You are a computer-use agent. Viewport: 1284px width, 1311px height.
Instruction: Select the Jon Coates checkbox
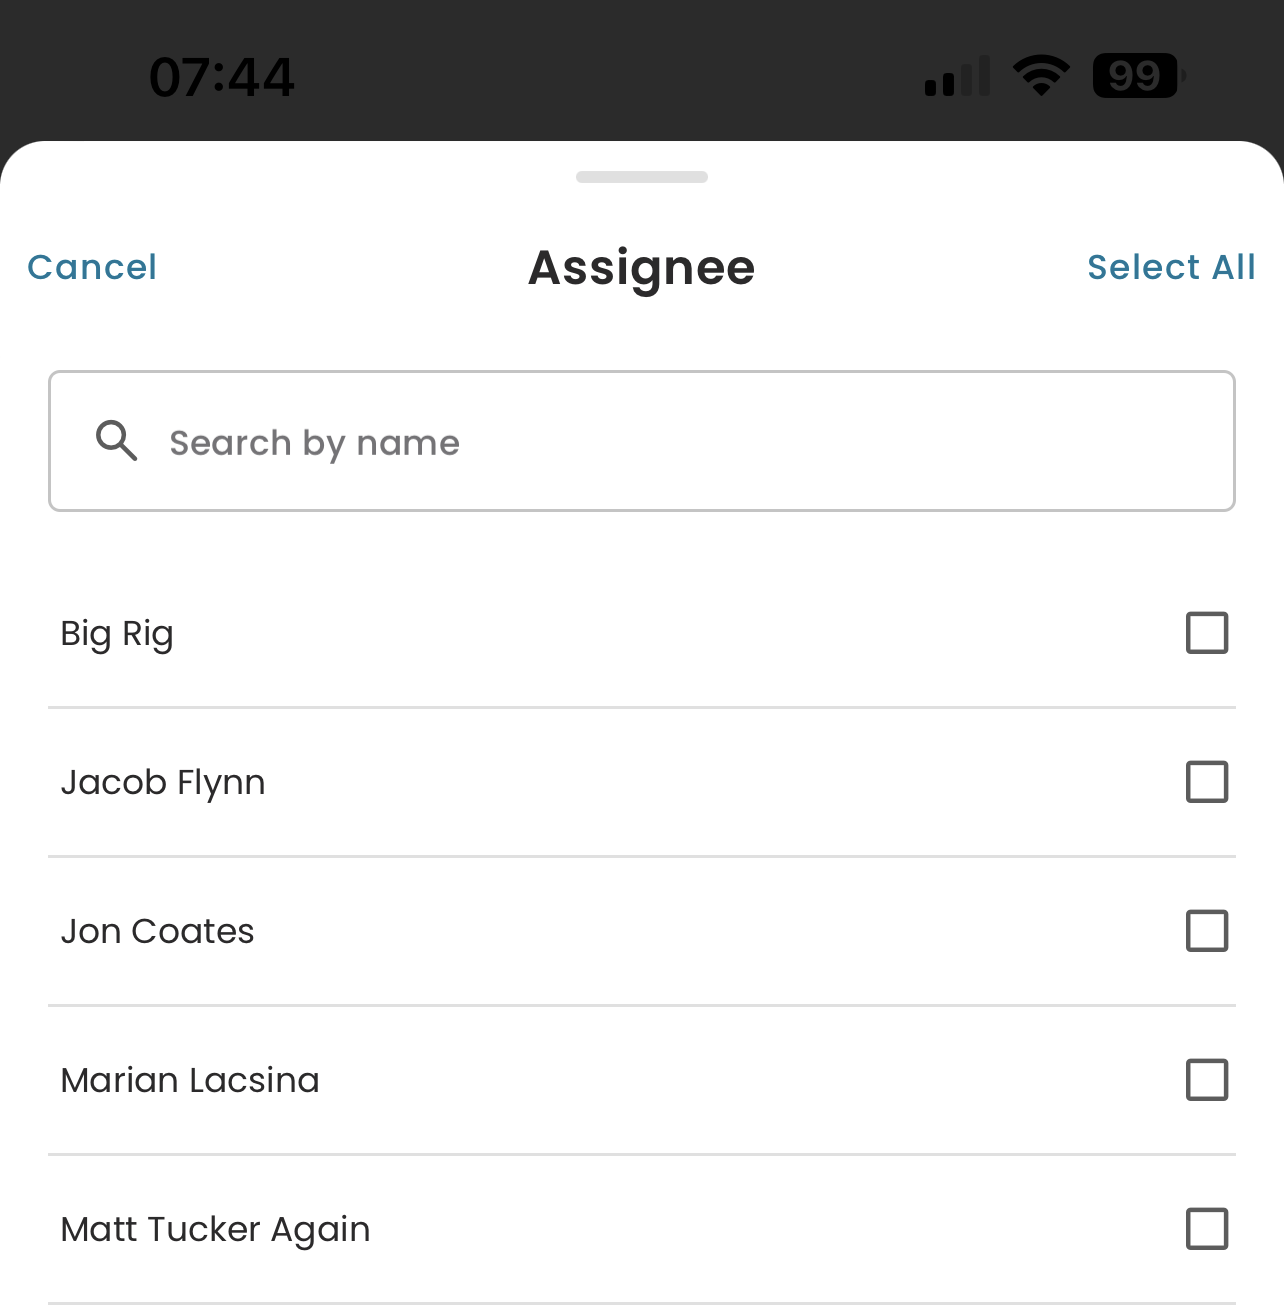click(x=1207, y=931)
